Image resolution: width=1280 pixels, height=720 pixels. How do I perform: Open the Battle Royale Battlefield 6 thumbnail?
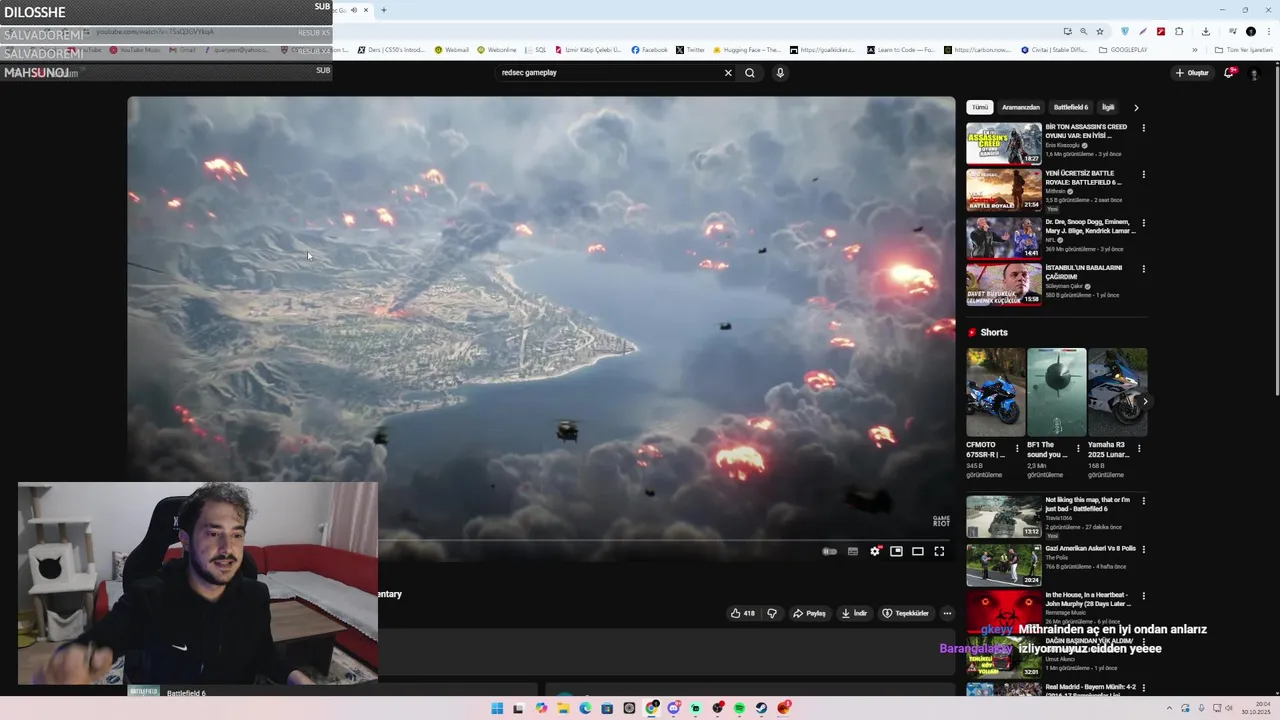[x=1003, y=190]
